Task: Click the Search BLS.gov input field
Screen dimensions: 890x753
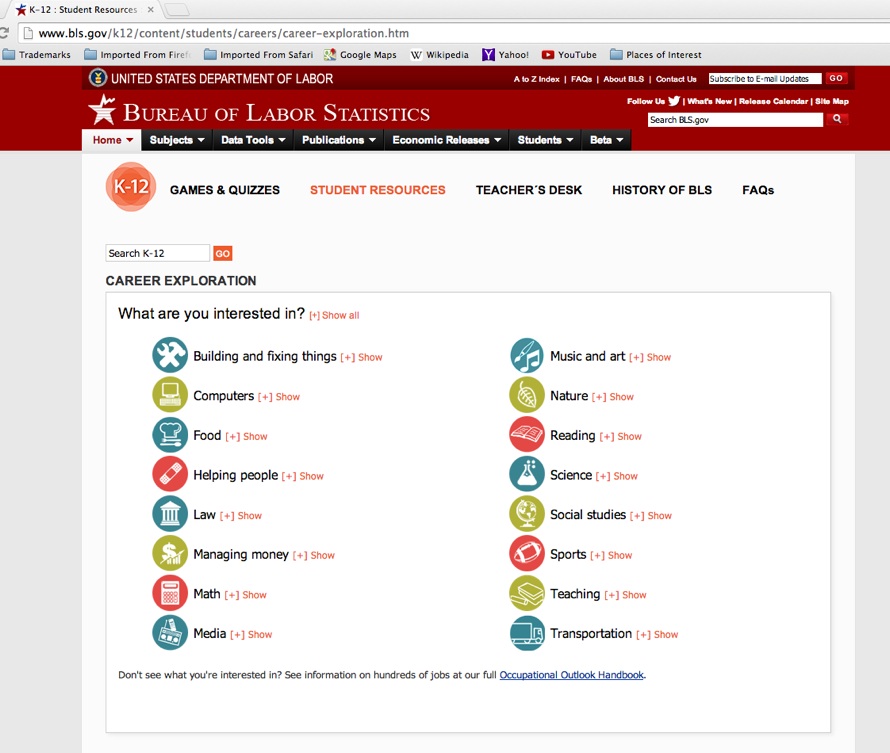Action: click(x=735, y=120)
